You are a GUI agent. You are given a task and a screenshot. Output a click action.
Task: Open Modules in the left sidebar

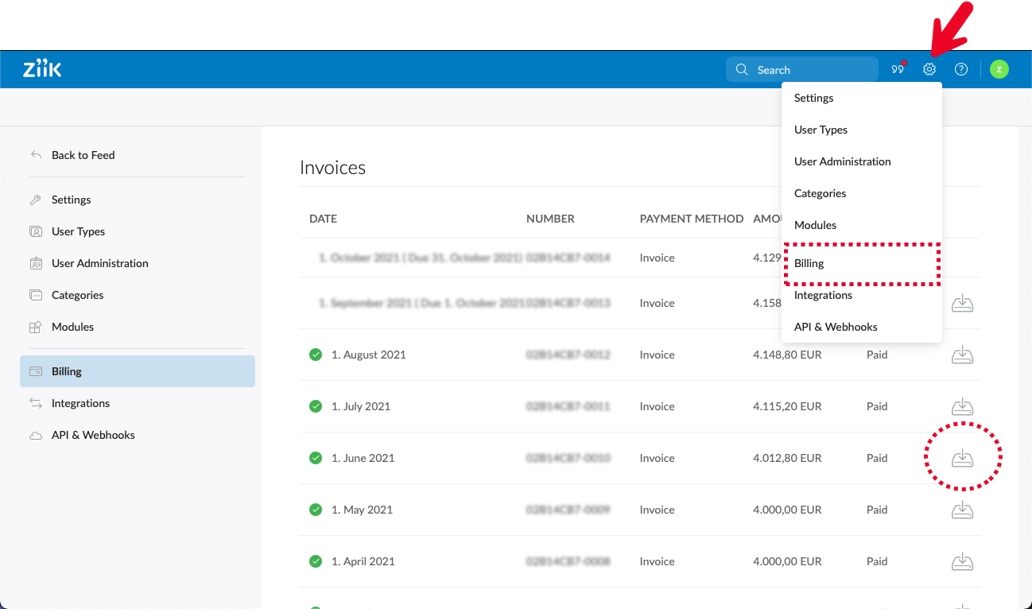72,327
